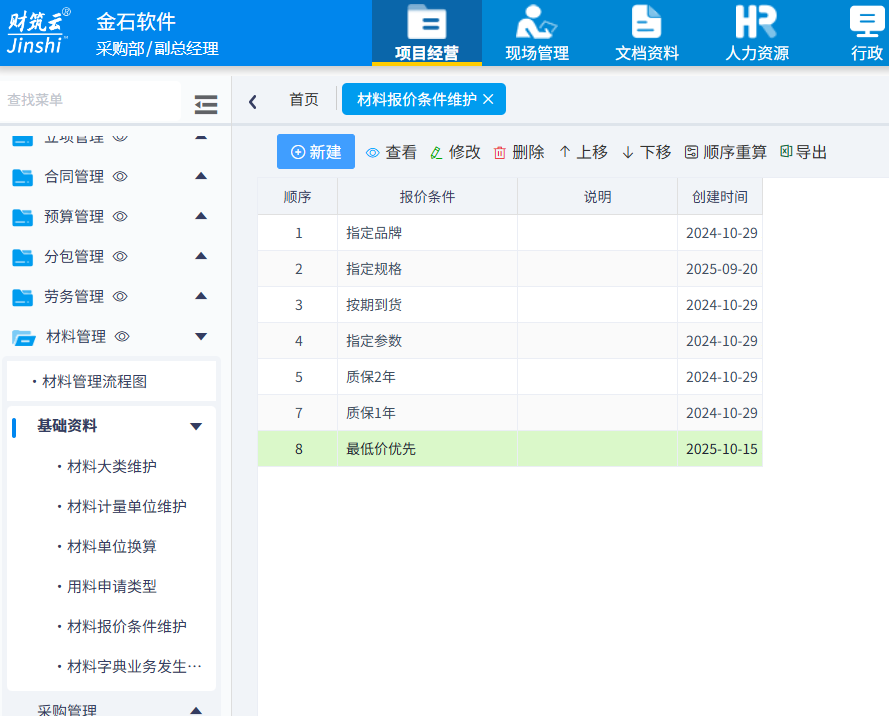Collapse the 材料管理 menu arrow
Screen dimensions: 889x716
coord(201,337)
